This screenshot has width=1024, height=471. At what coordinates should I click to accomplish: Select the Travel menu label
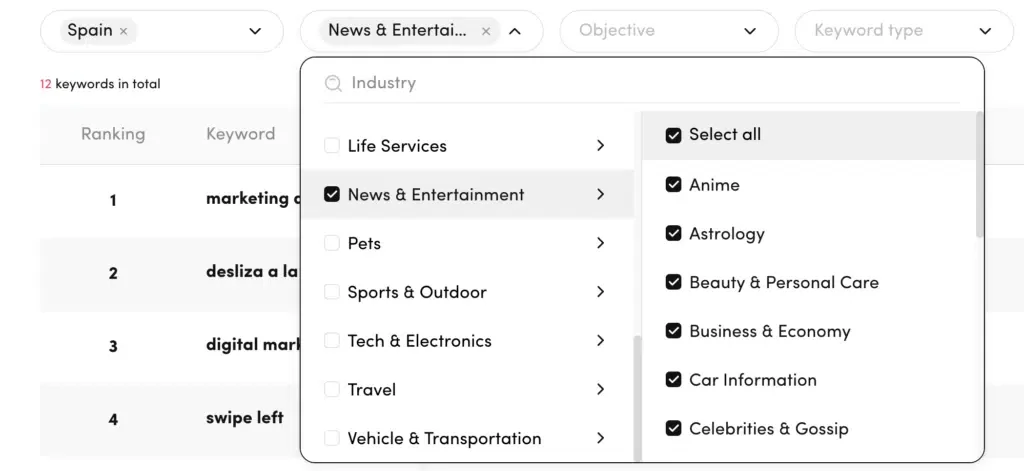click(372, 389)
